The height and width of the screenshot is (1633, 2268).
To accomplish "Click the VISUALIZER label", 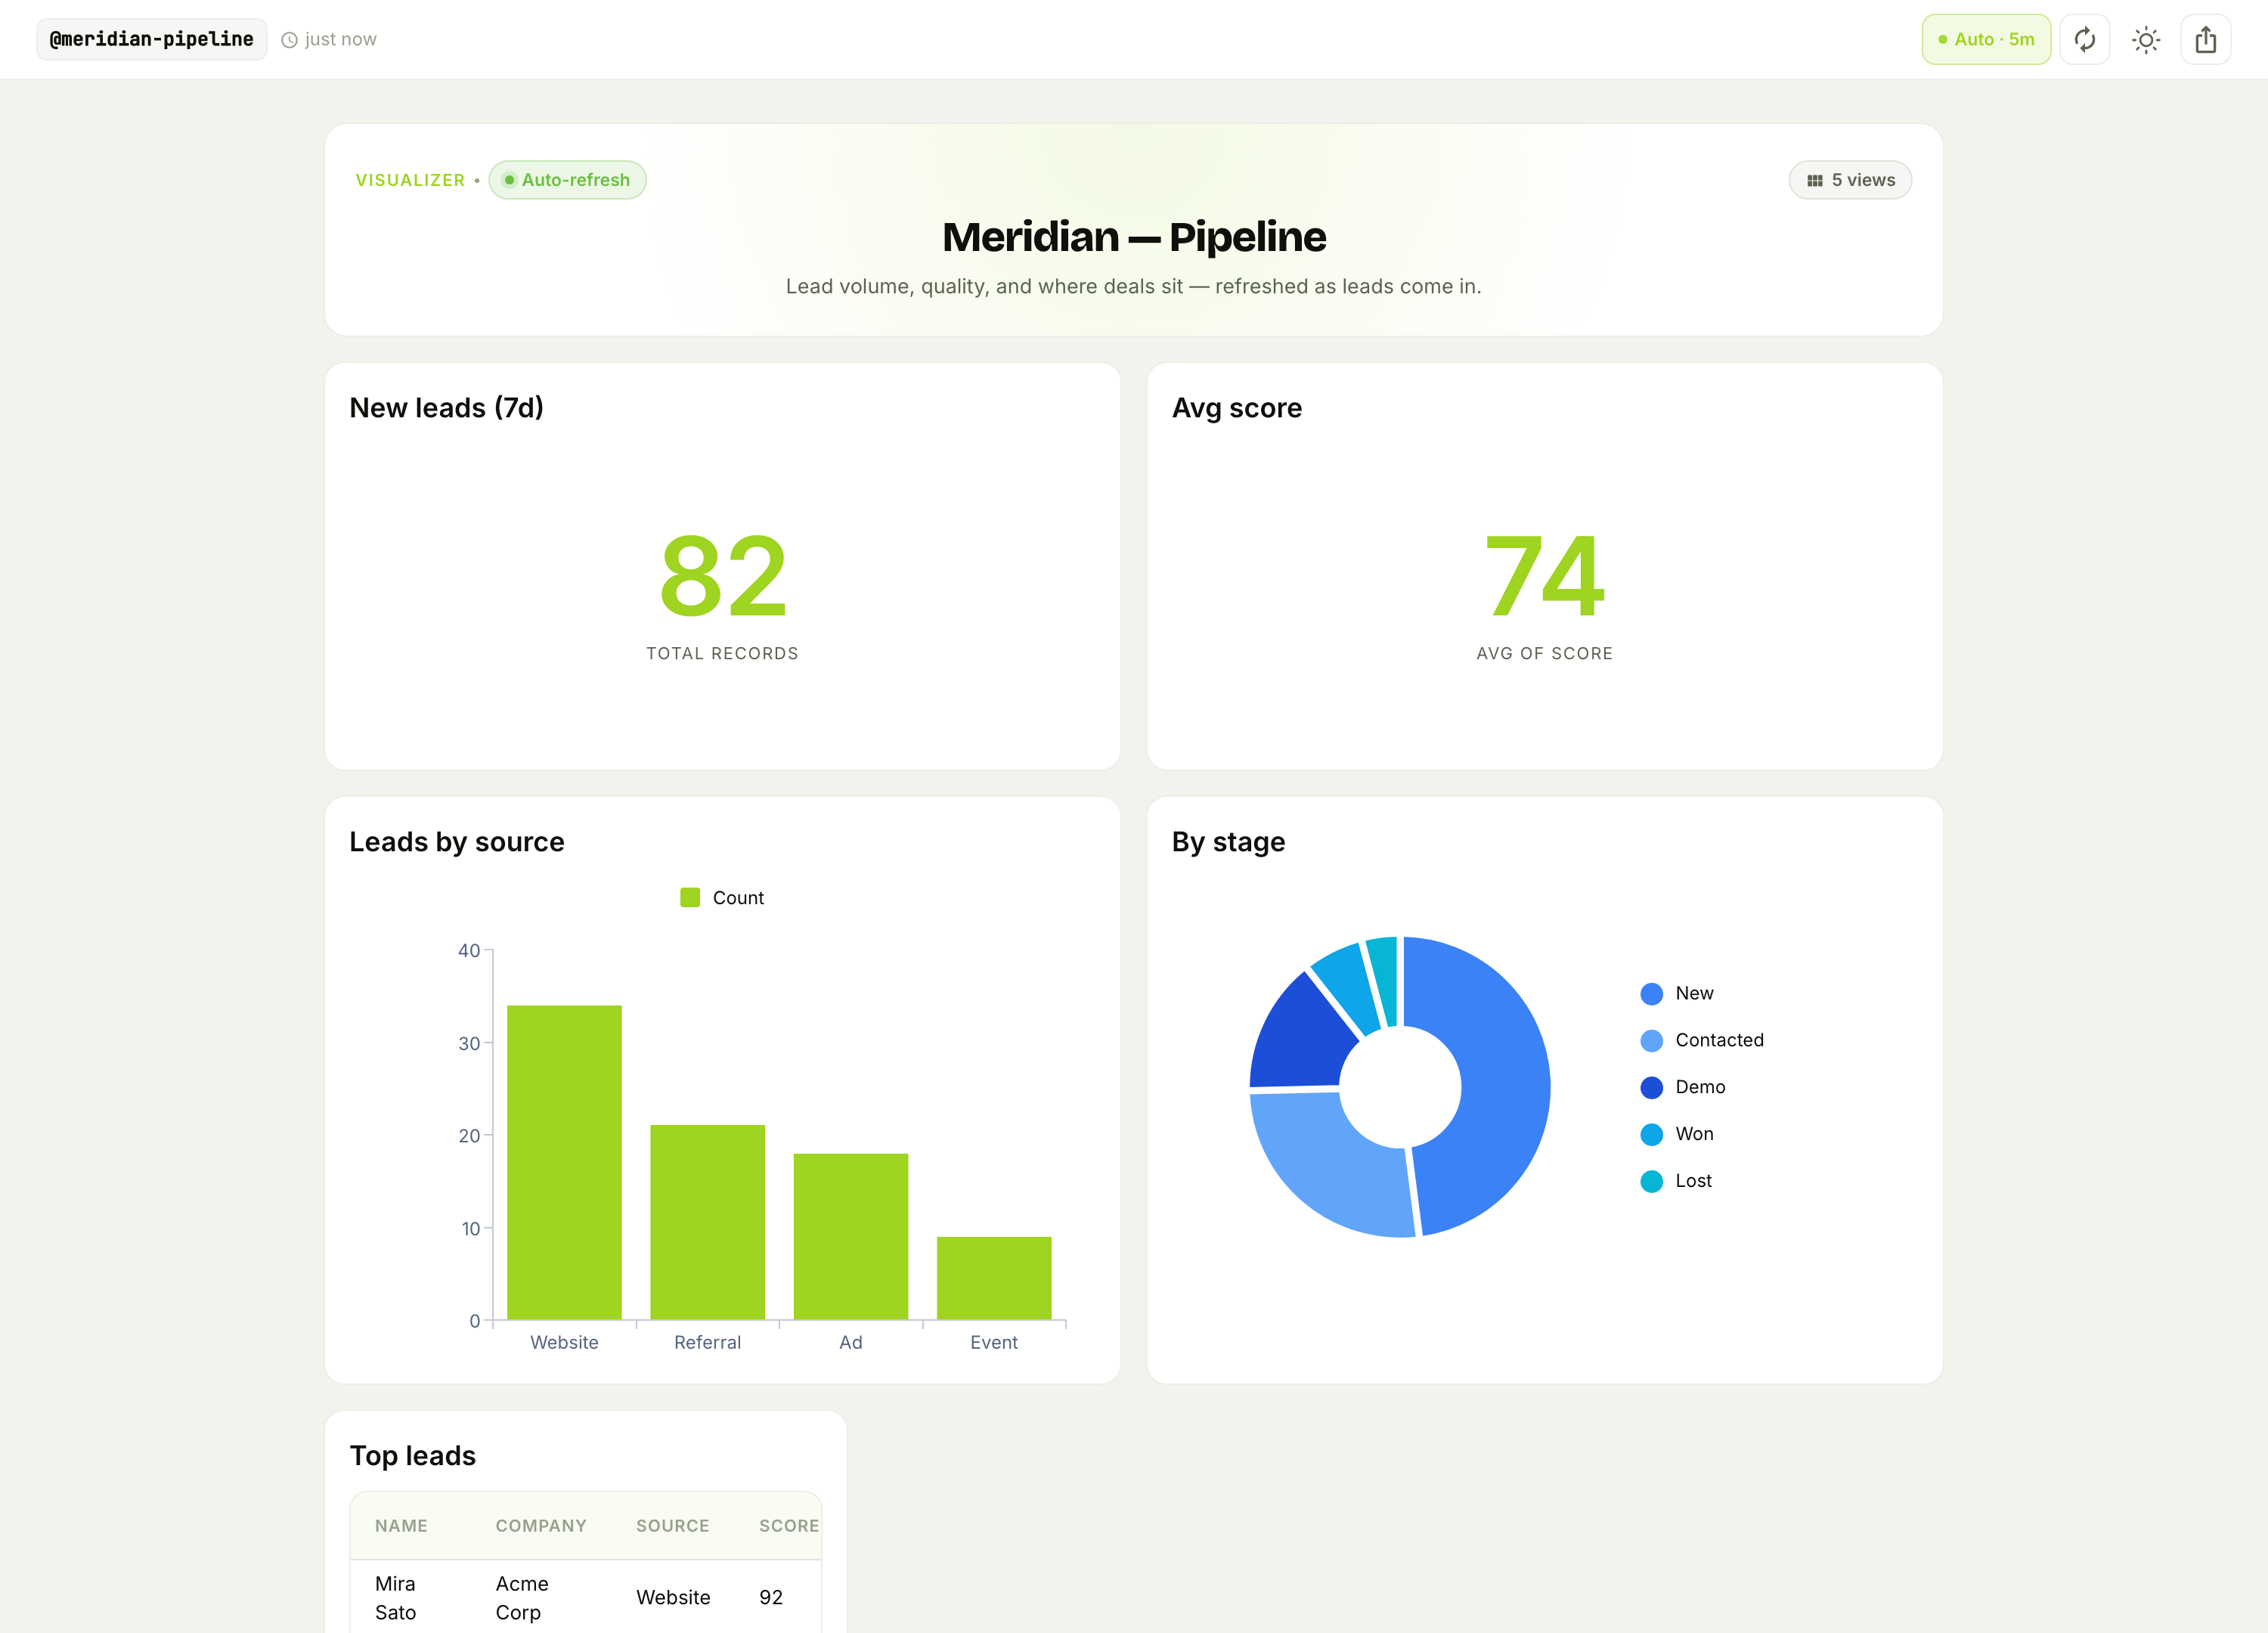I will click(410, 180).
